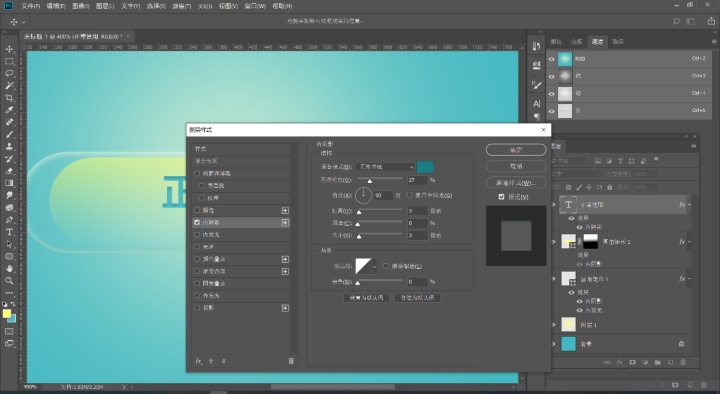The height and width of the screenshot is (394, 720).
Task: Open the Edit menu
Action: click(x=56, y=6)
